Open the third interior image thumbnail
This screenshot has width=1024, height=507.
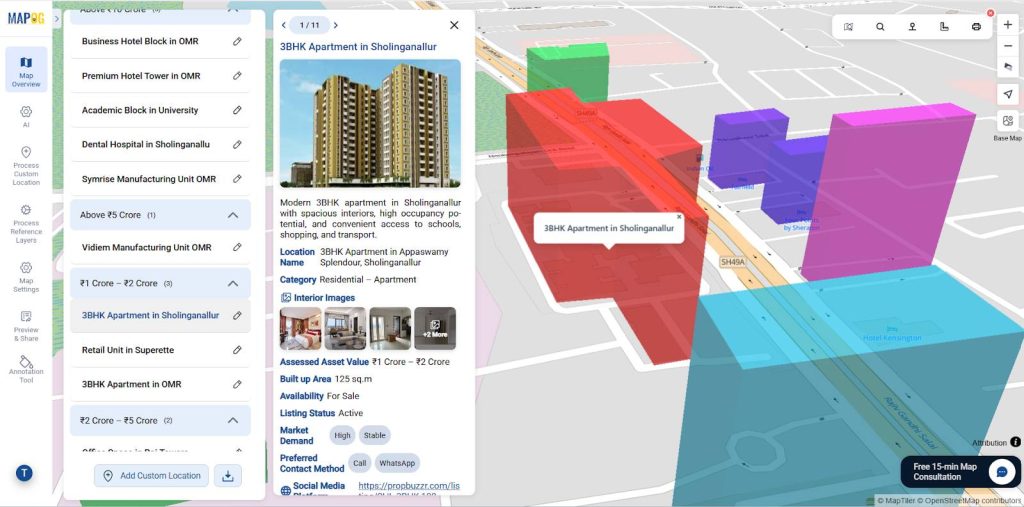(x=390, y=328)
